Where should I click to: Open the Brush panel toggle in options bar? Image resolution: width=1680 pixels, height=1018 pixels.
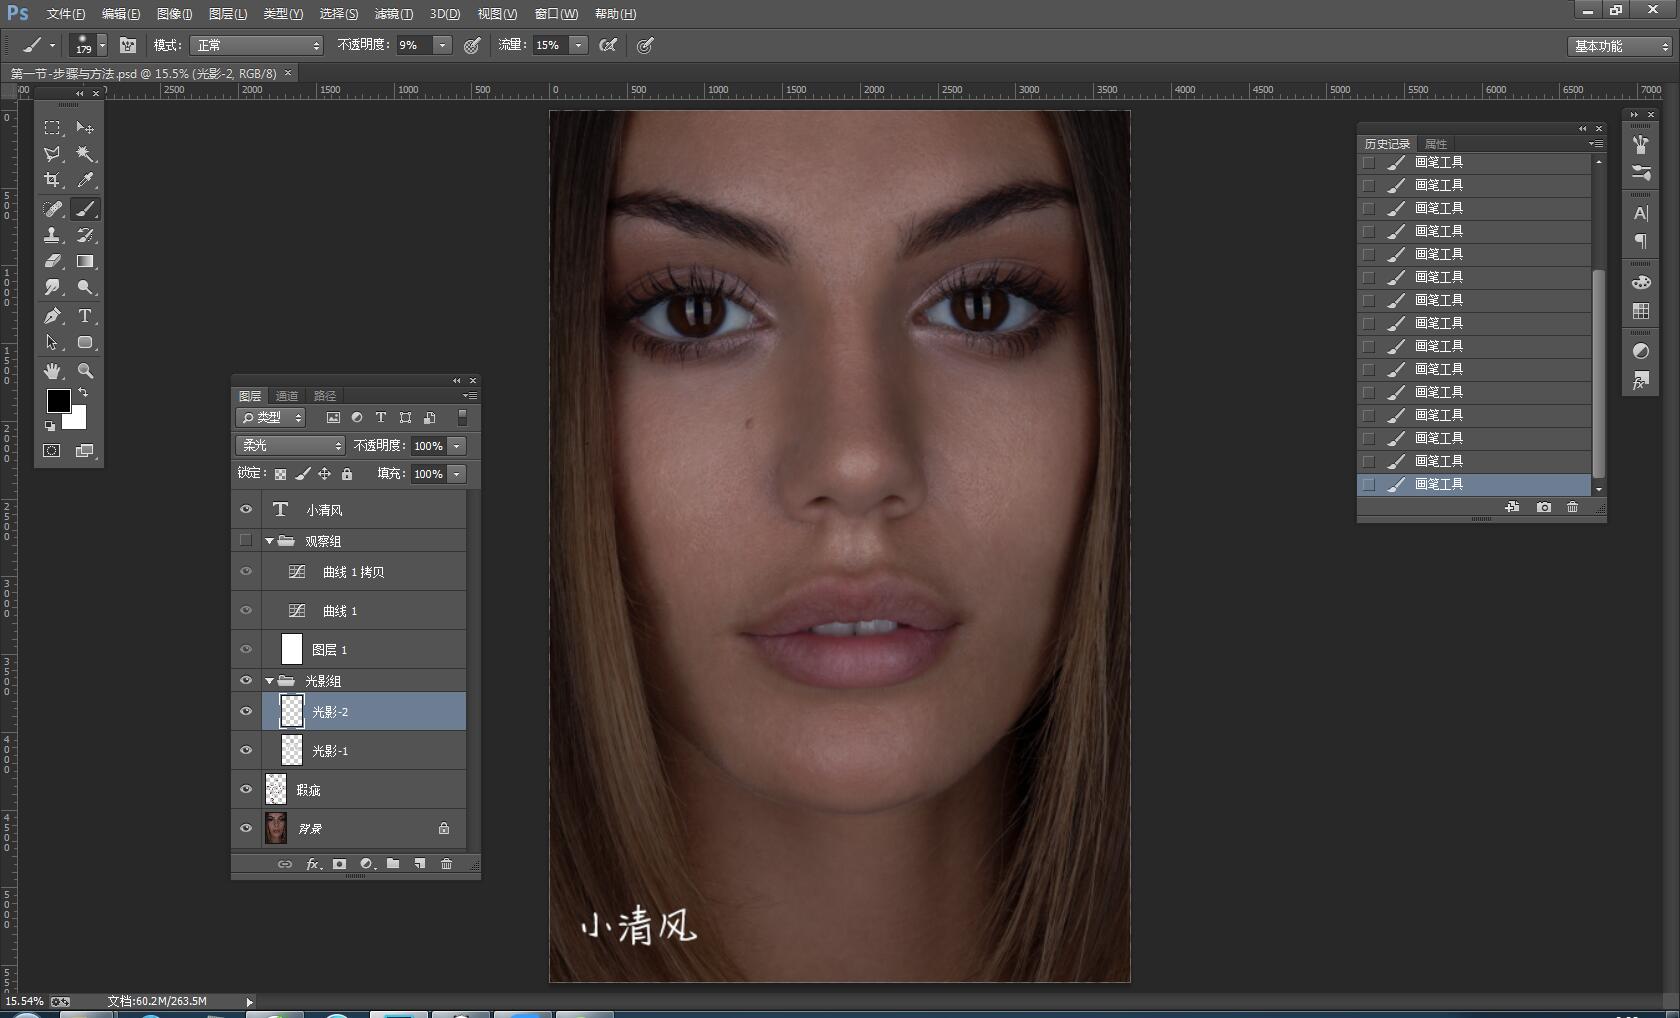click(128, 45)
